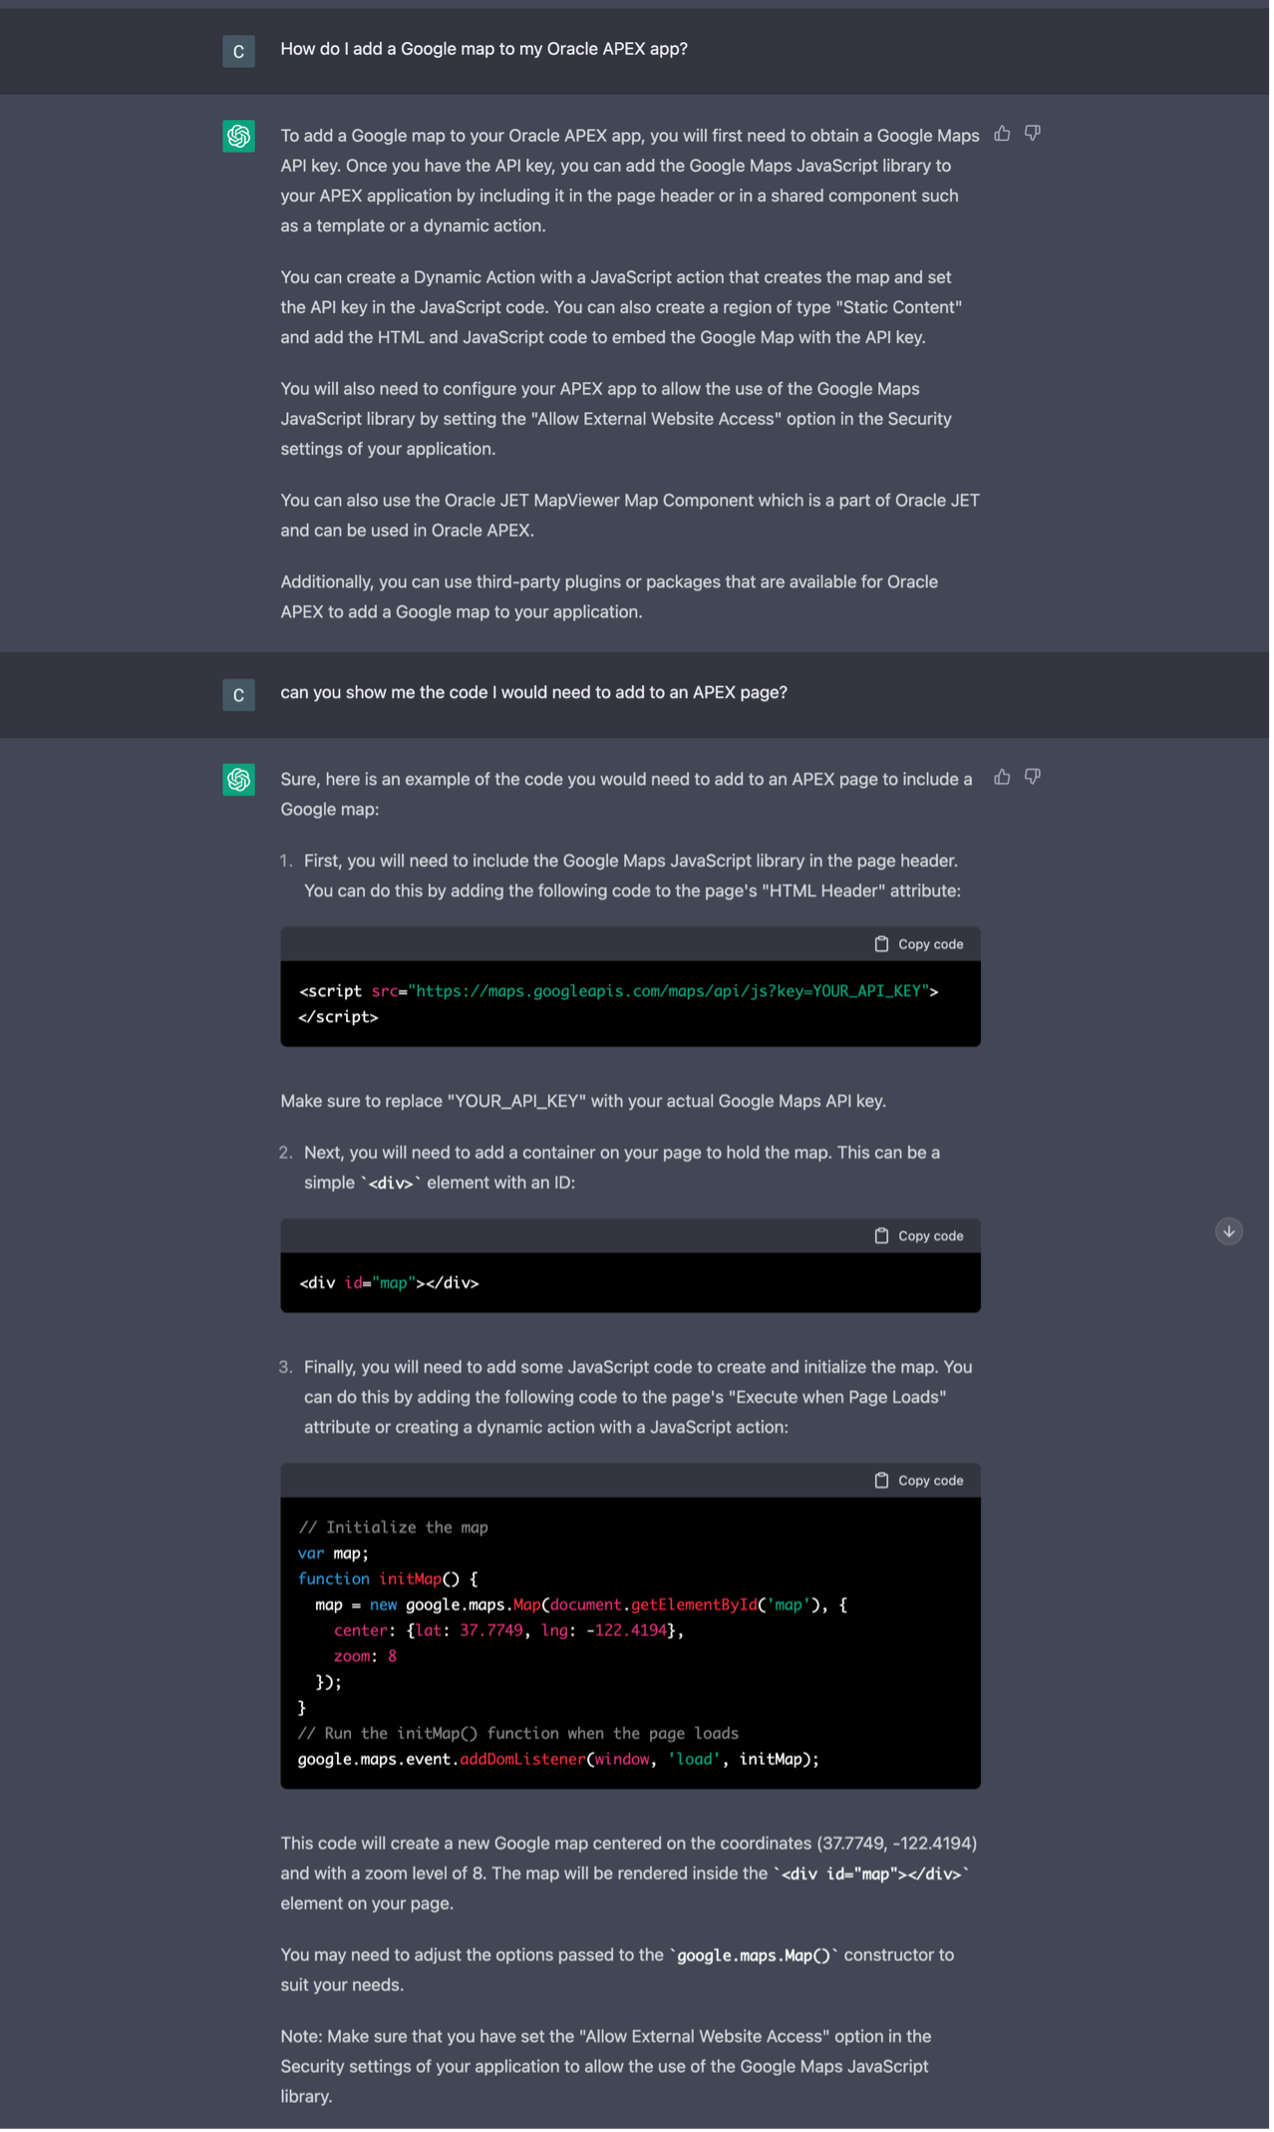Screen dimensions: 1274x2132
Task: Copy code for the initMap JavaScript snippet
Action: pyautogui.click(x=919, y=1480)
